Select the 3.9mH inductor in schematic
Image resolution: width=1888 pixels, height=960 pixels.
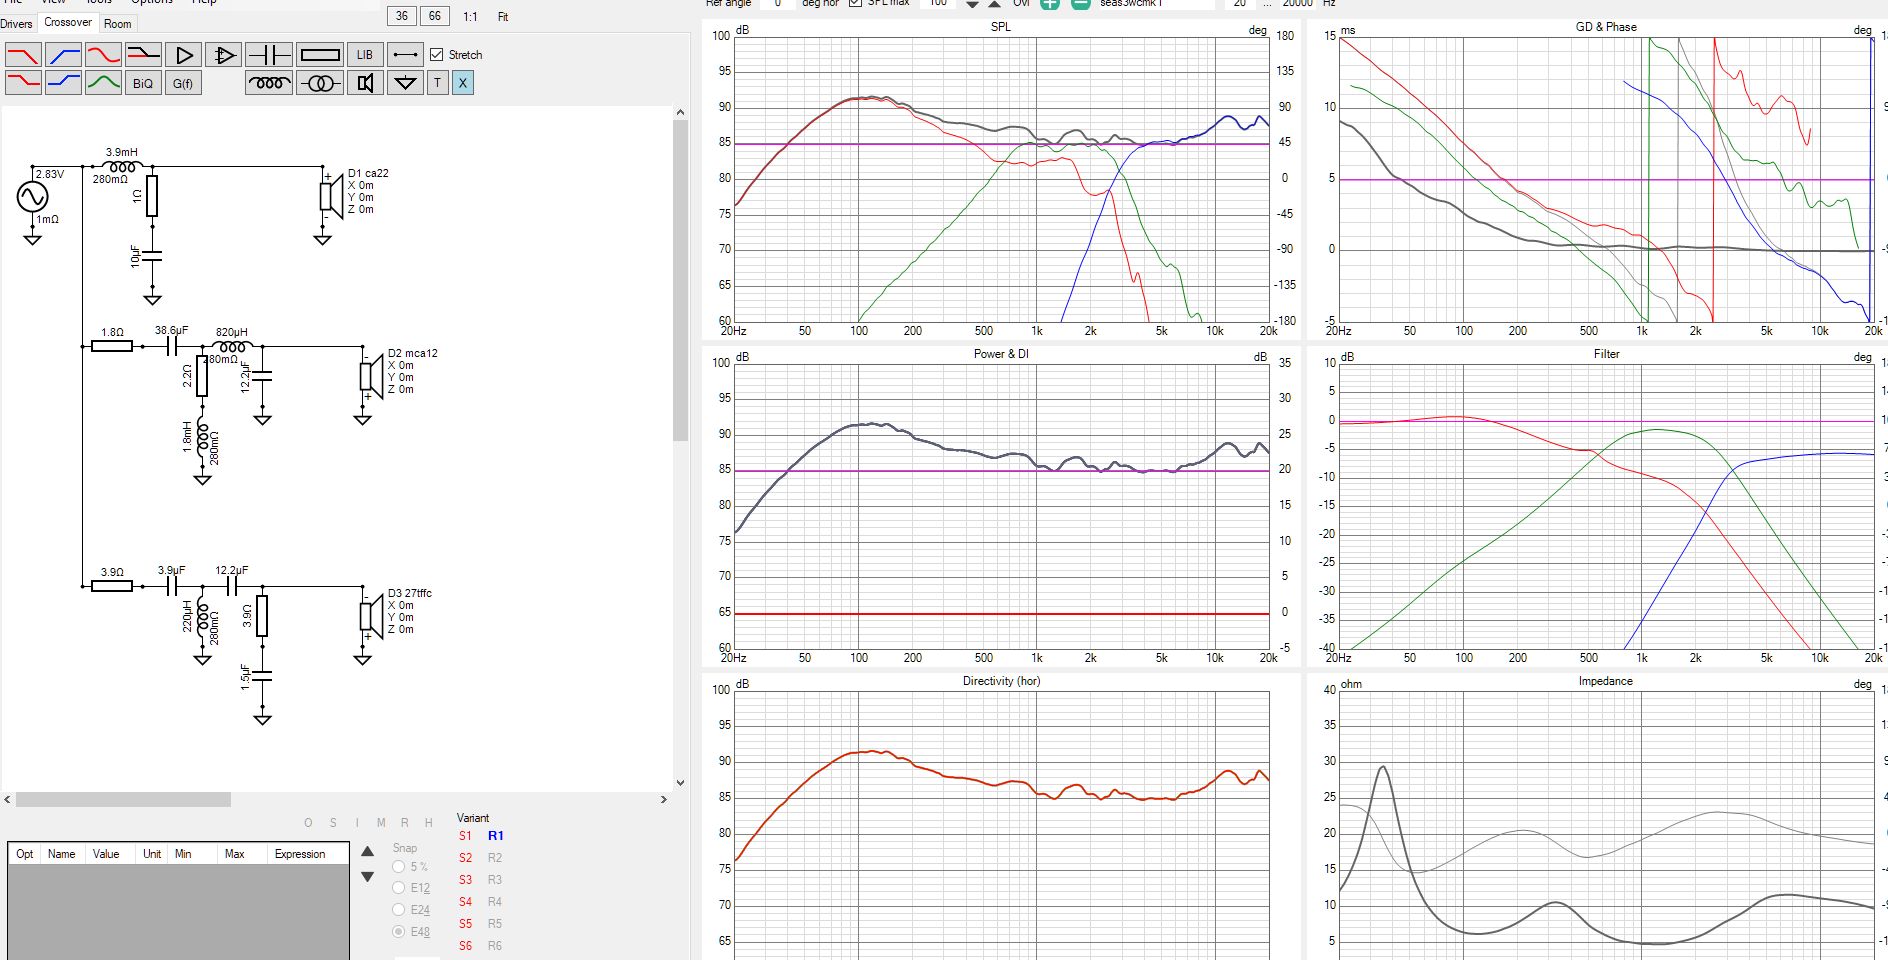(x=122, y=166)
